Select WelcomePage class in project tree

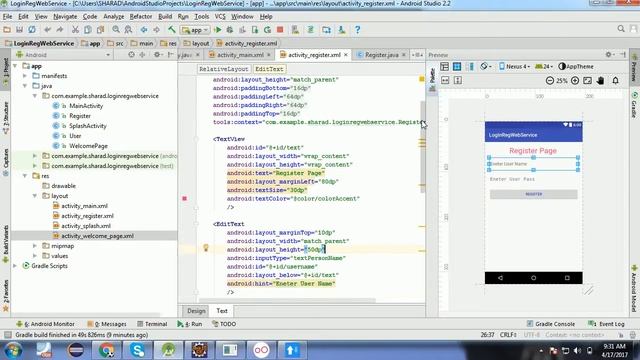click(88, 146)
